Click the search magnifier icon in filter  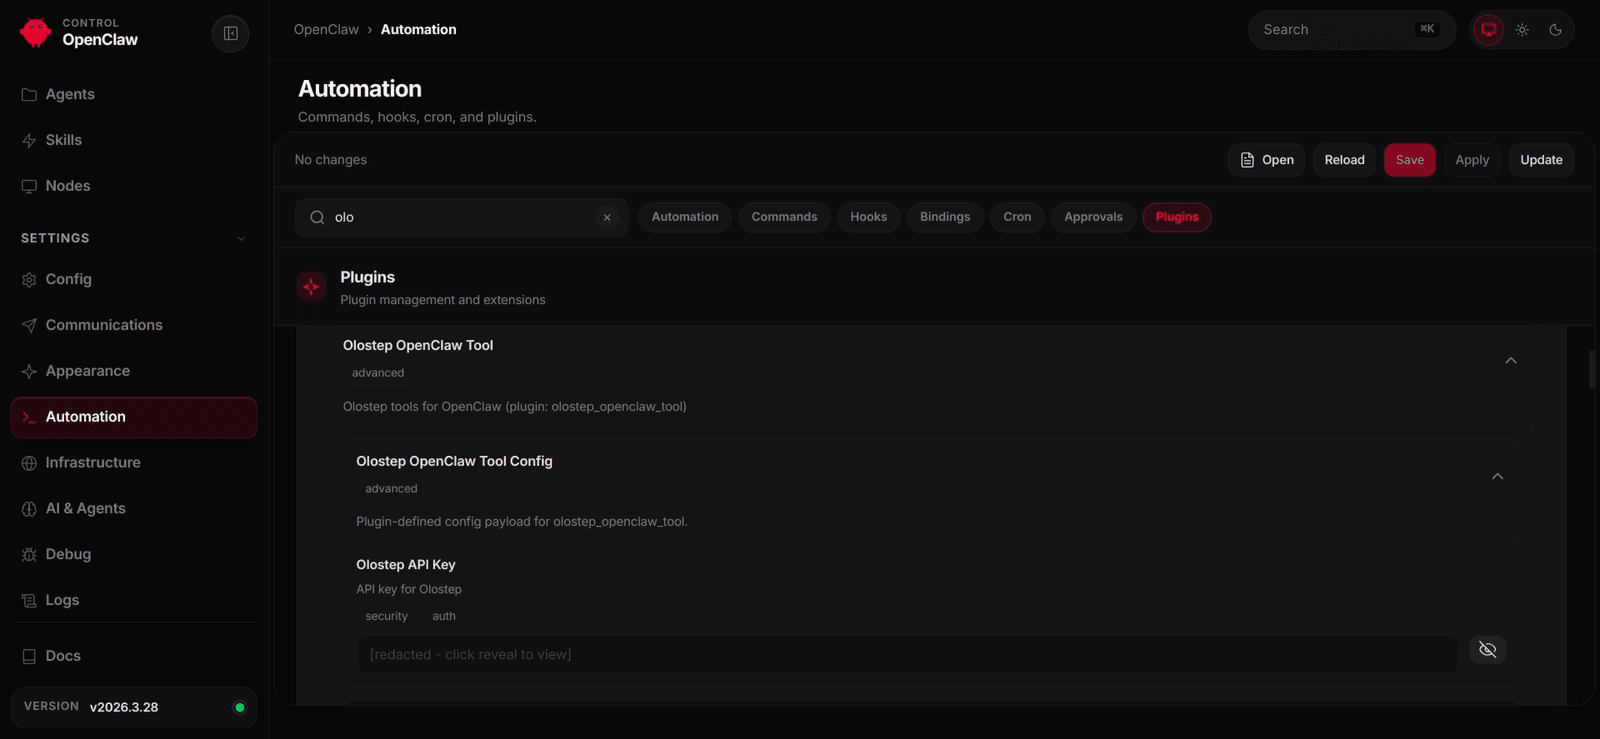coord(317,217)
